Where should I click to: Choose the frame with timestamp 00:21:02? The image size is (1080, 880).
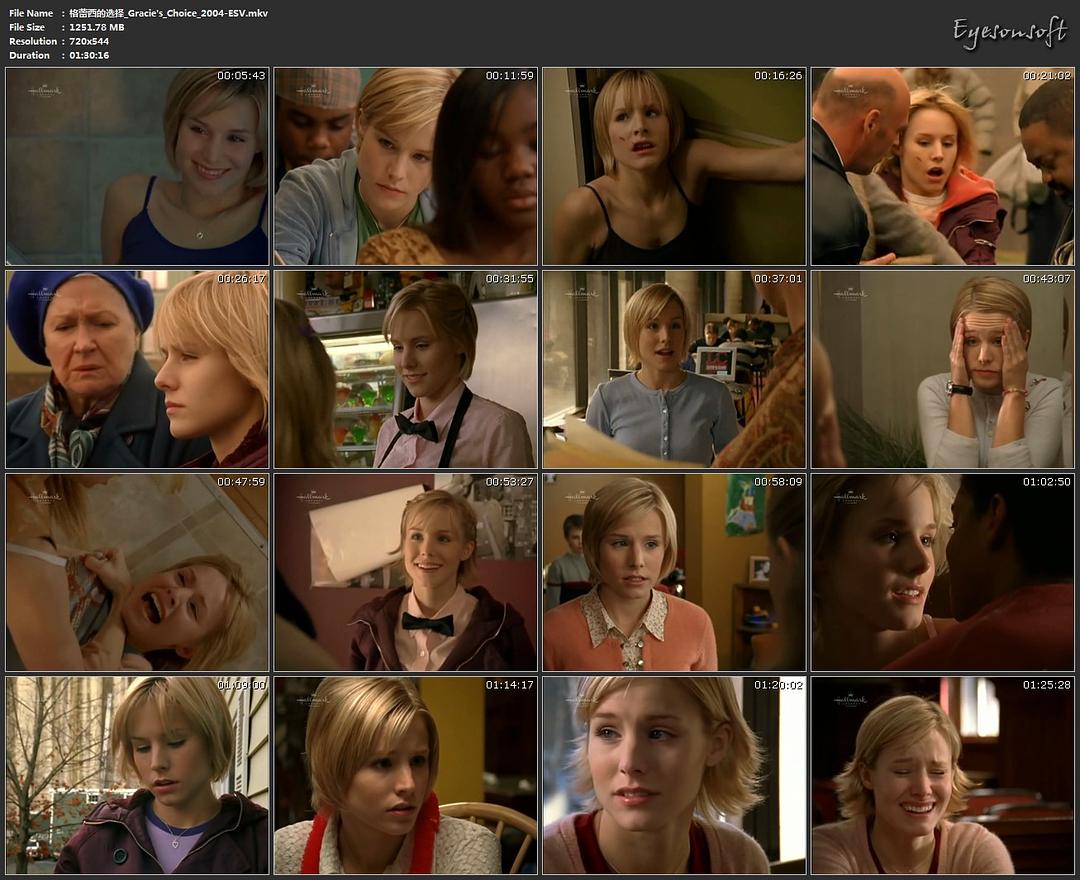[x=942, y=166]
